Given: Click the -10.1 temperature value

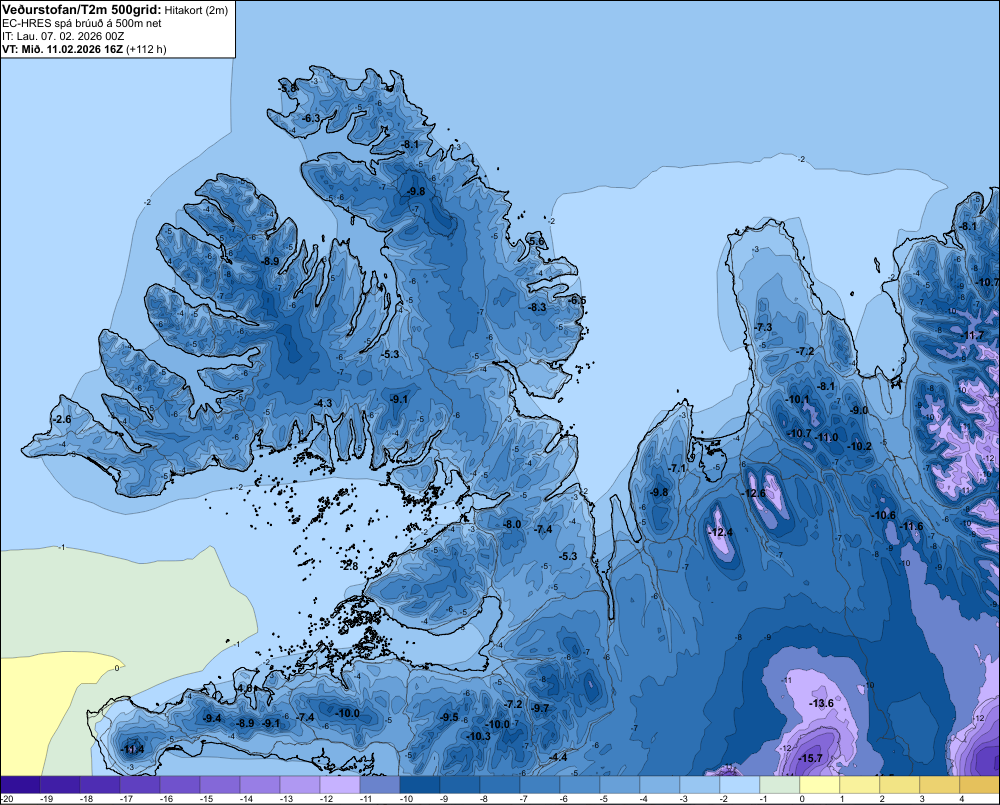Looking at the screenshot, I should (798, 399).
